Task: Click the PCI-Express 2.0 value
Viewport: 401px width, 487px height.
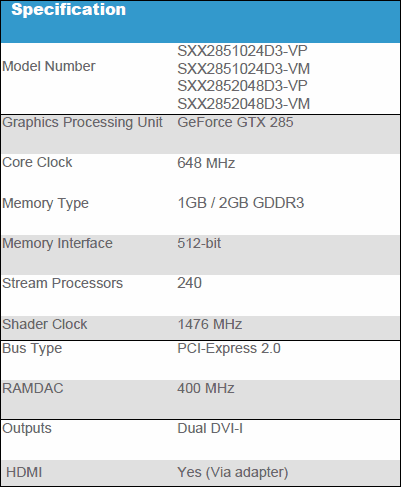Action: (229, 349)
